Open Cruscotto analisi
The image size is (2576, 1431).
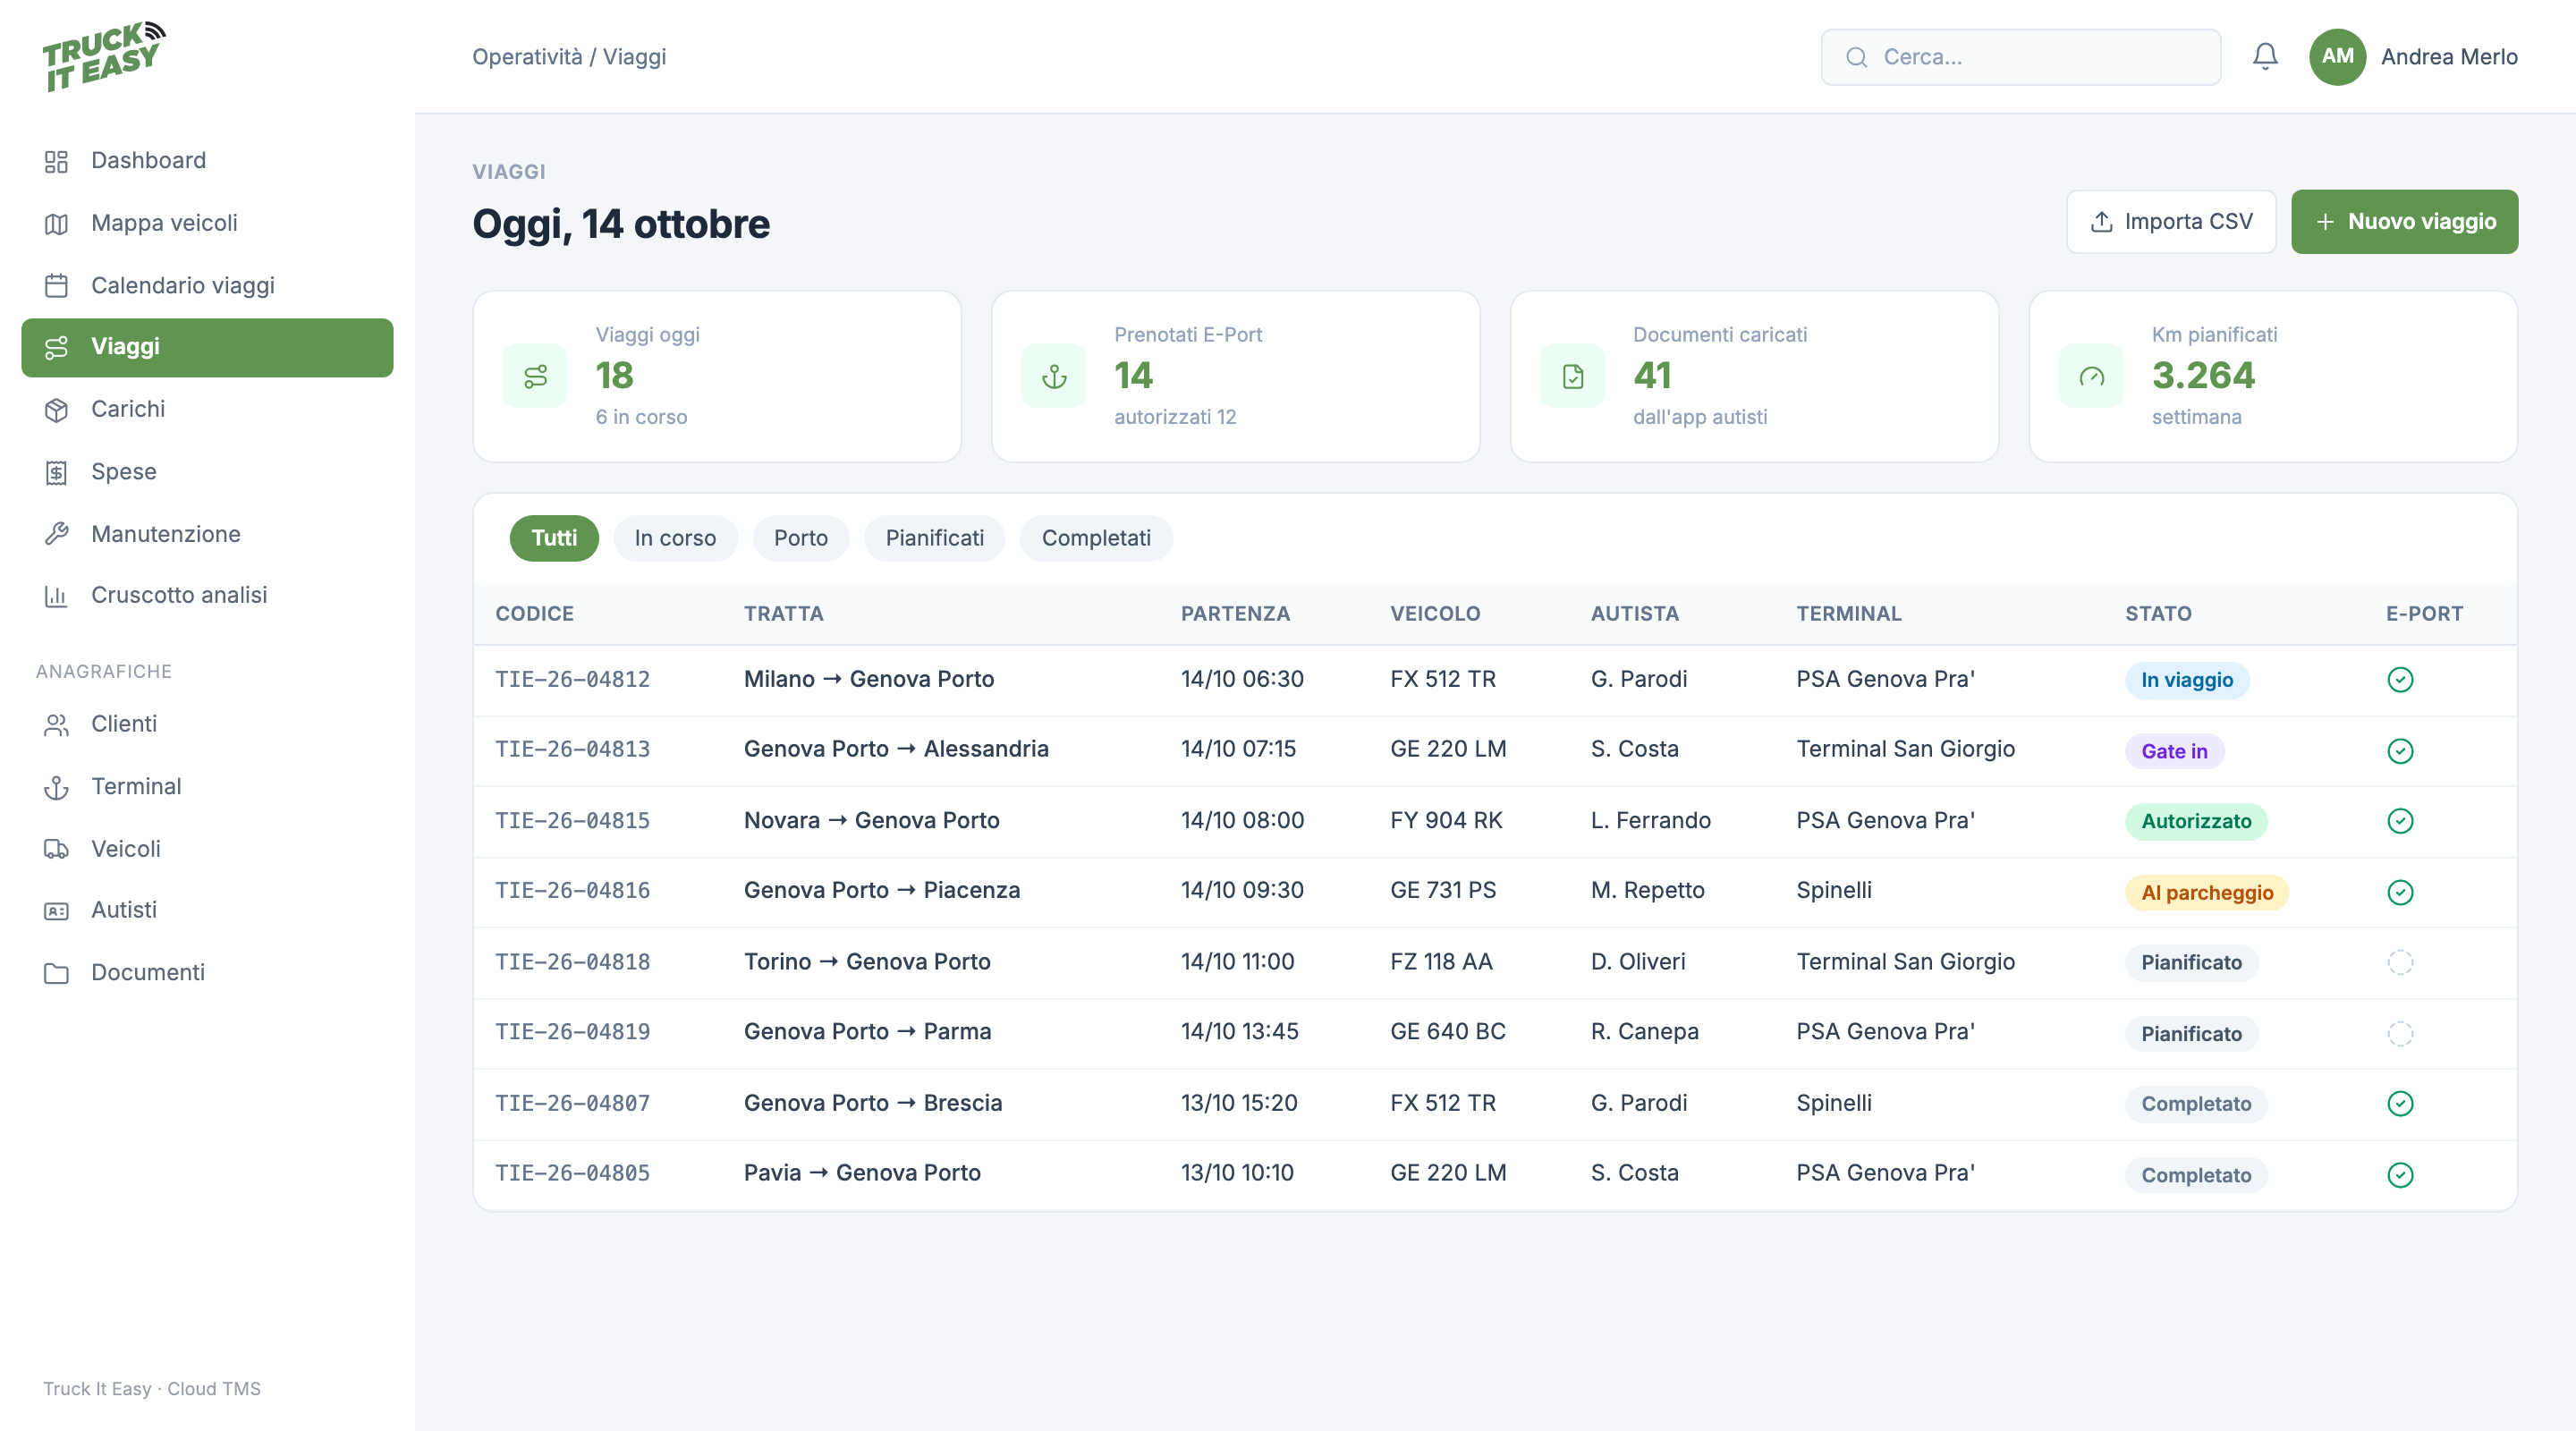(207, 595)
